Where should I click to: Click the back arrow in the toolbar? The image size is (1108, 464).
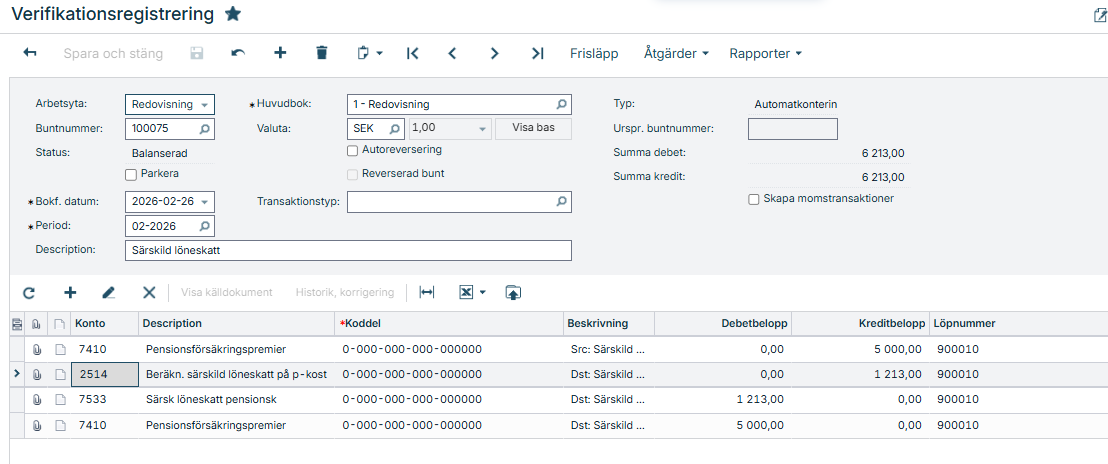pyautogui.click(x=30, y=53)
